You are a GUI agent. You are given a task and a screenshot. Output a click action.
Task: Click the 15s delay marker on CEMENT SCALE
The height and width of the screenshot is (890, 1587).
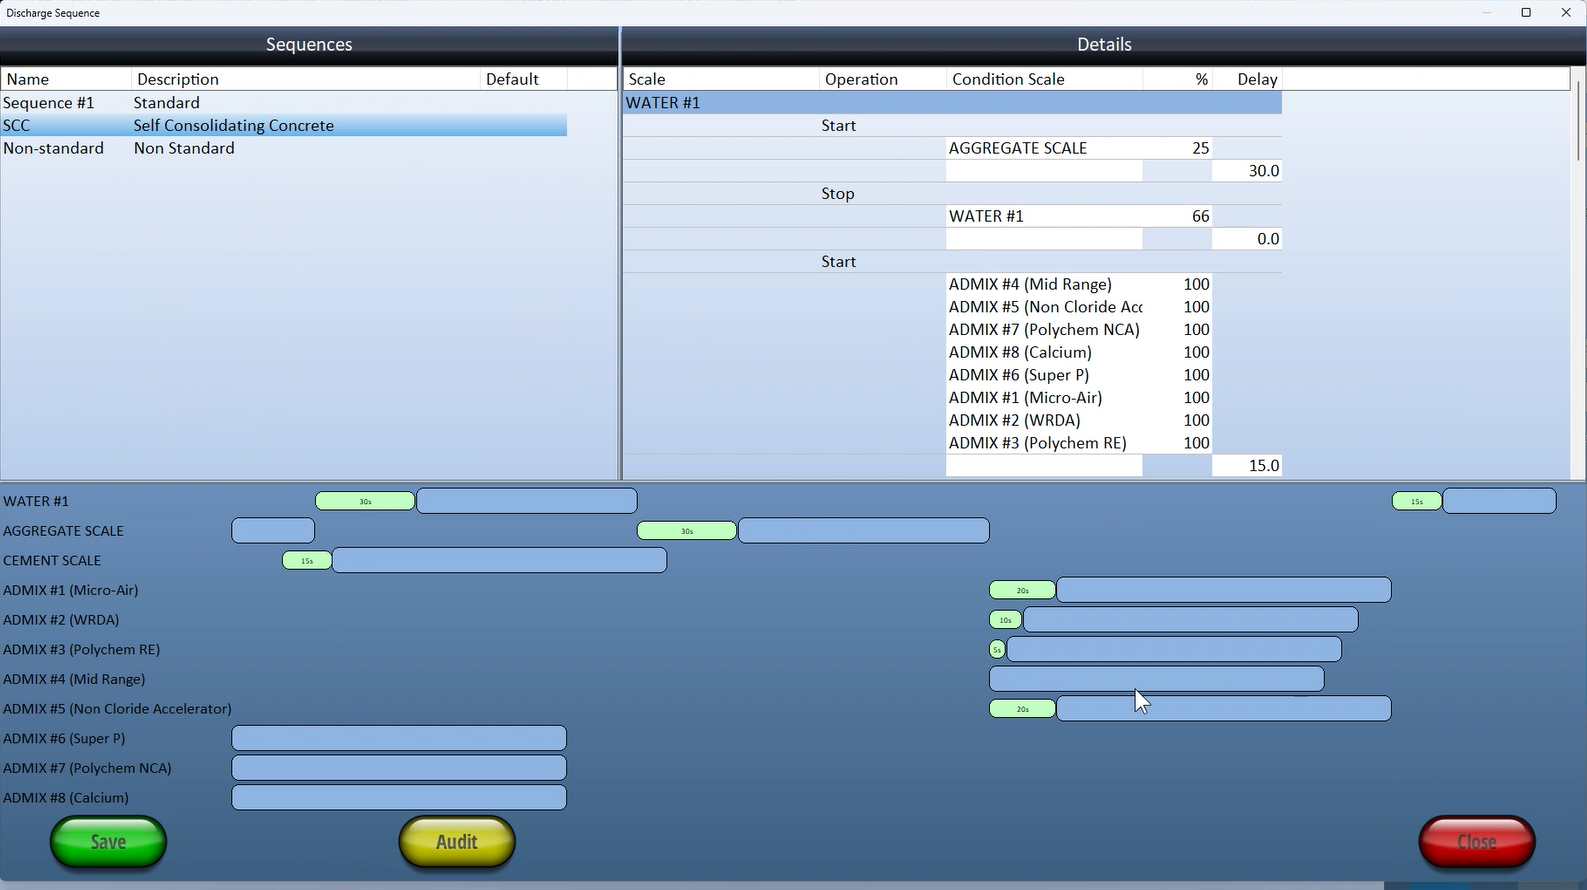pos(307,561)
